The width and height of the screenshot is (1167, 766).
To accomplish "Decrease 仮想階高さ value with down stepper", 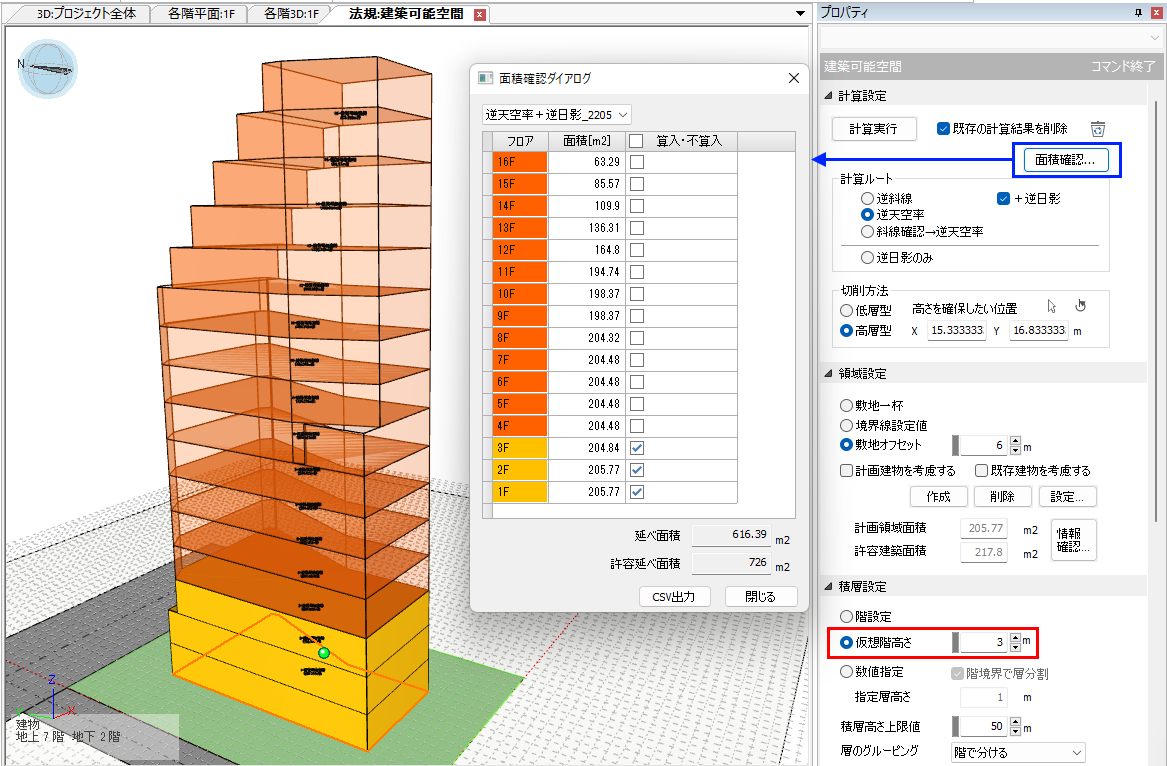I will click(x=1015, y=647).
